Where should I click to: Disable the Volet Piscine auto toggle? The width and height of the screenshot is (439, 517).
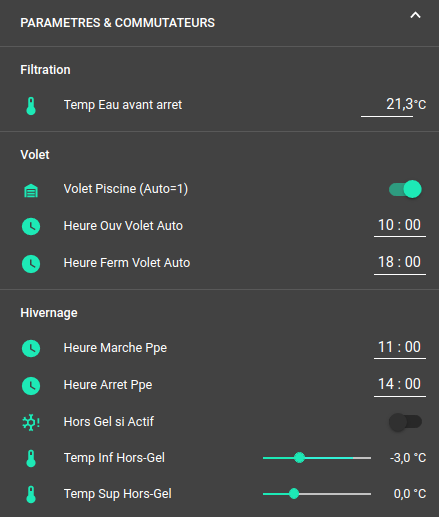tap(405, 189)
